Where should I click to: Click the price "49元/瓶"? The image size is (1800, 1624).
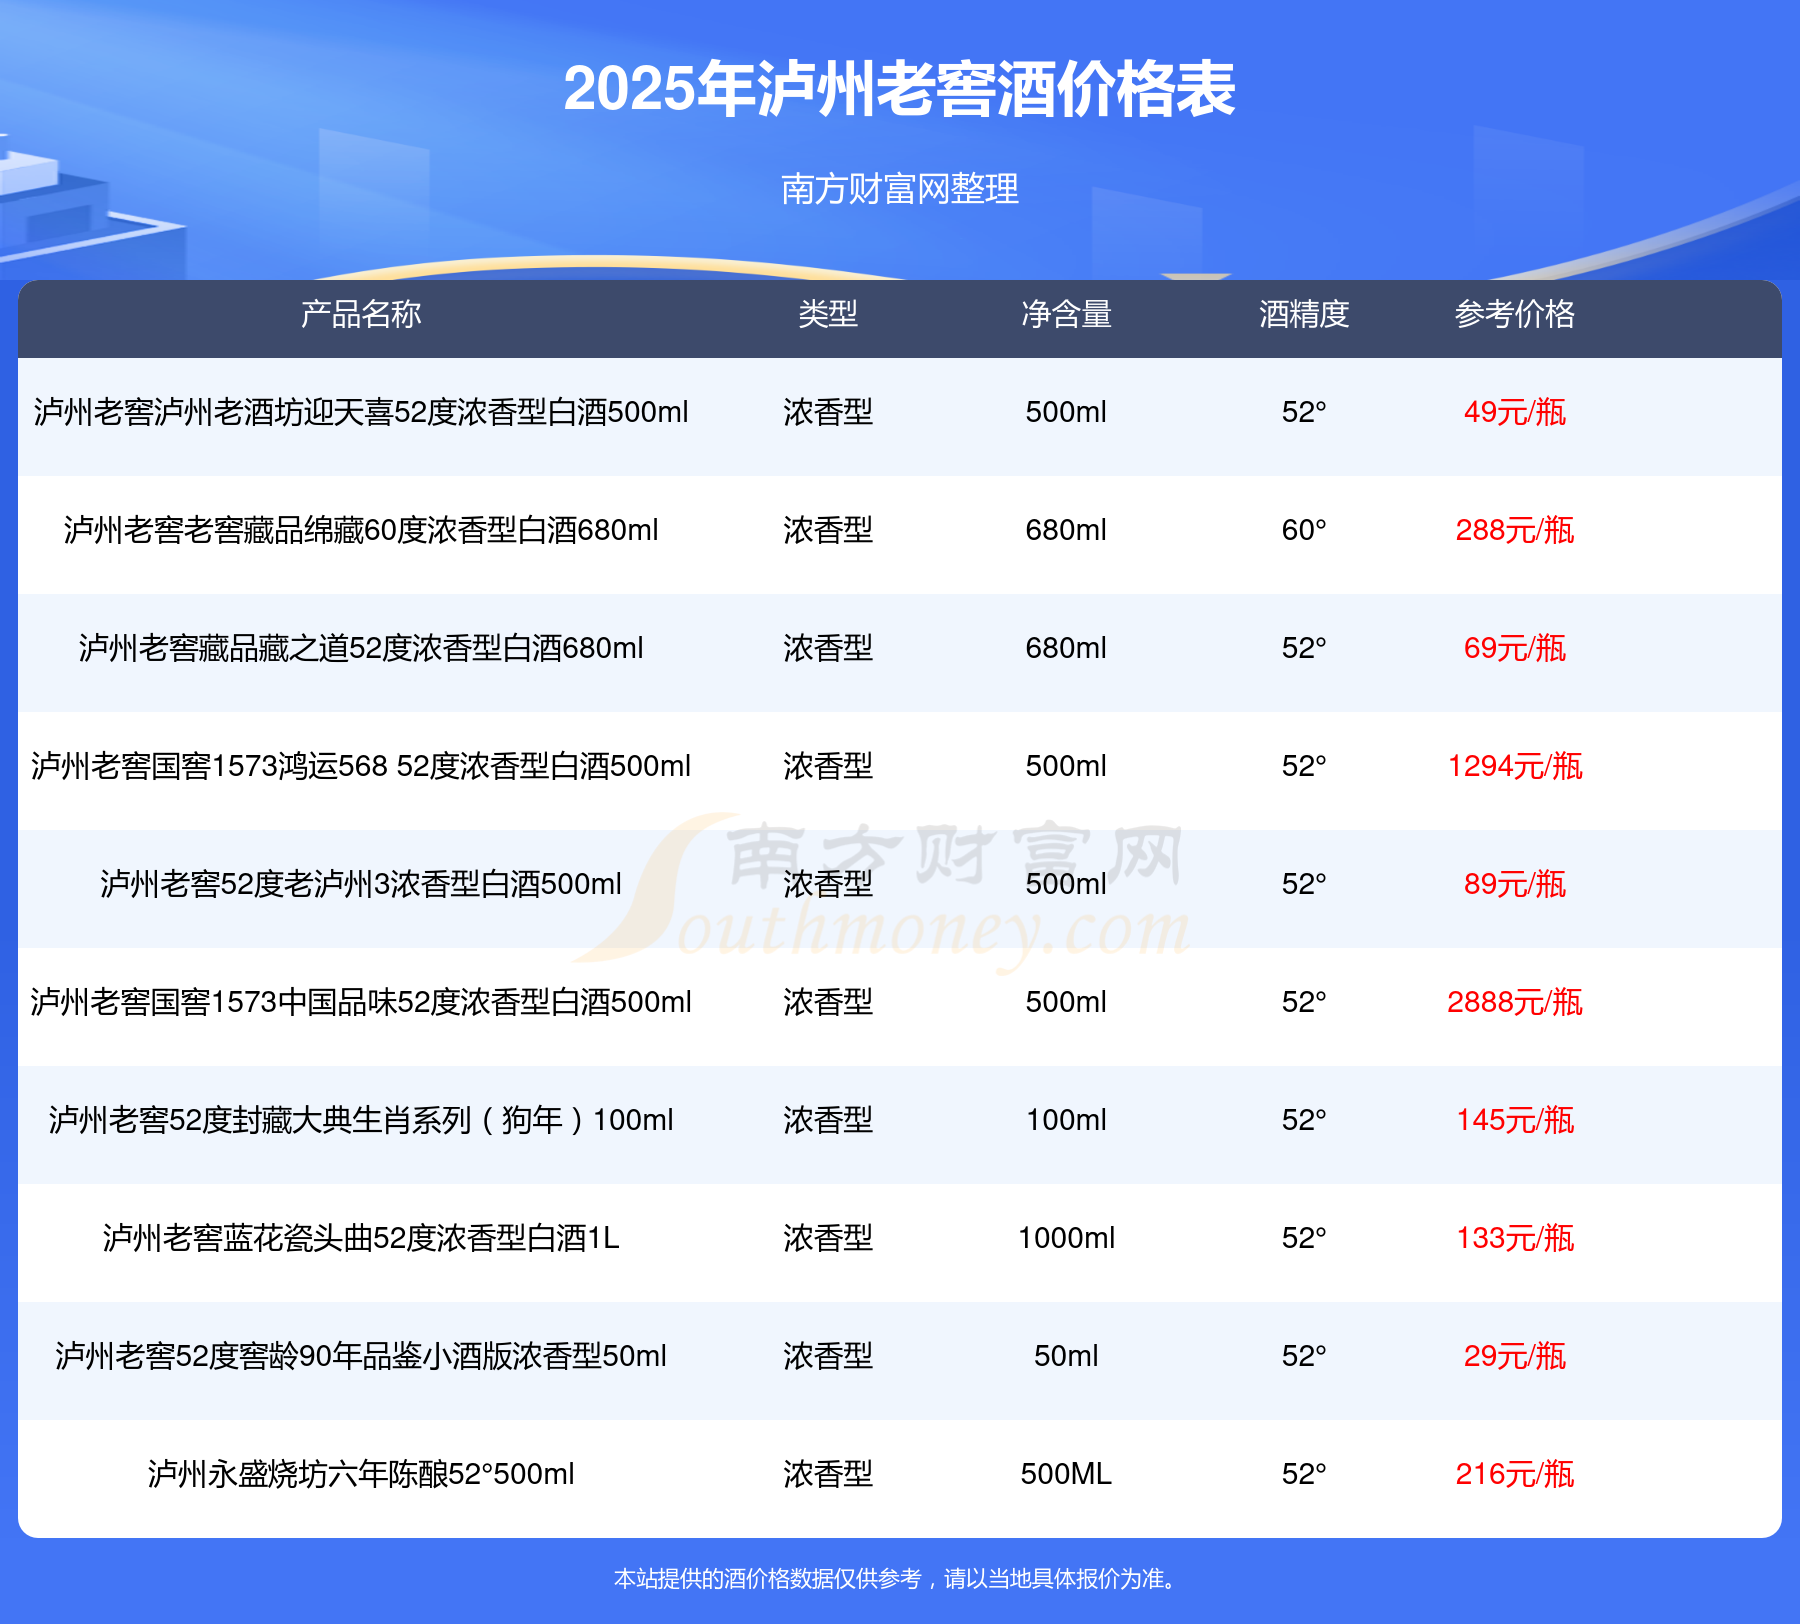point(1515,412)
